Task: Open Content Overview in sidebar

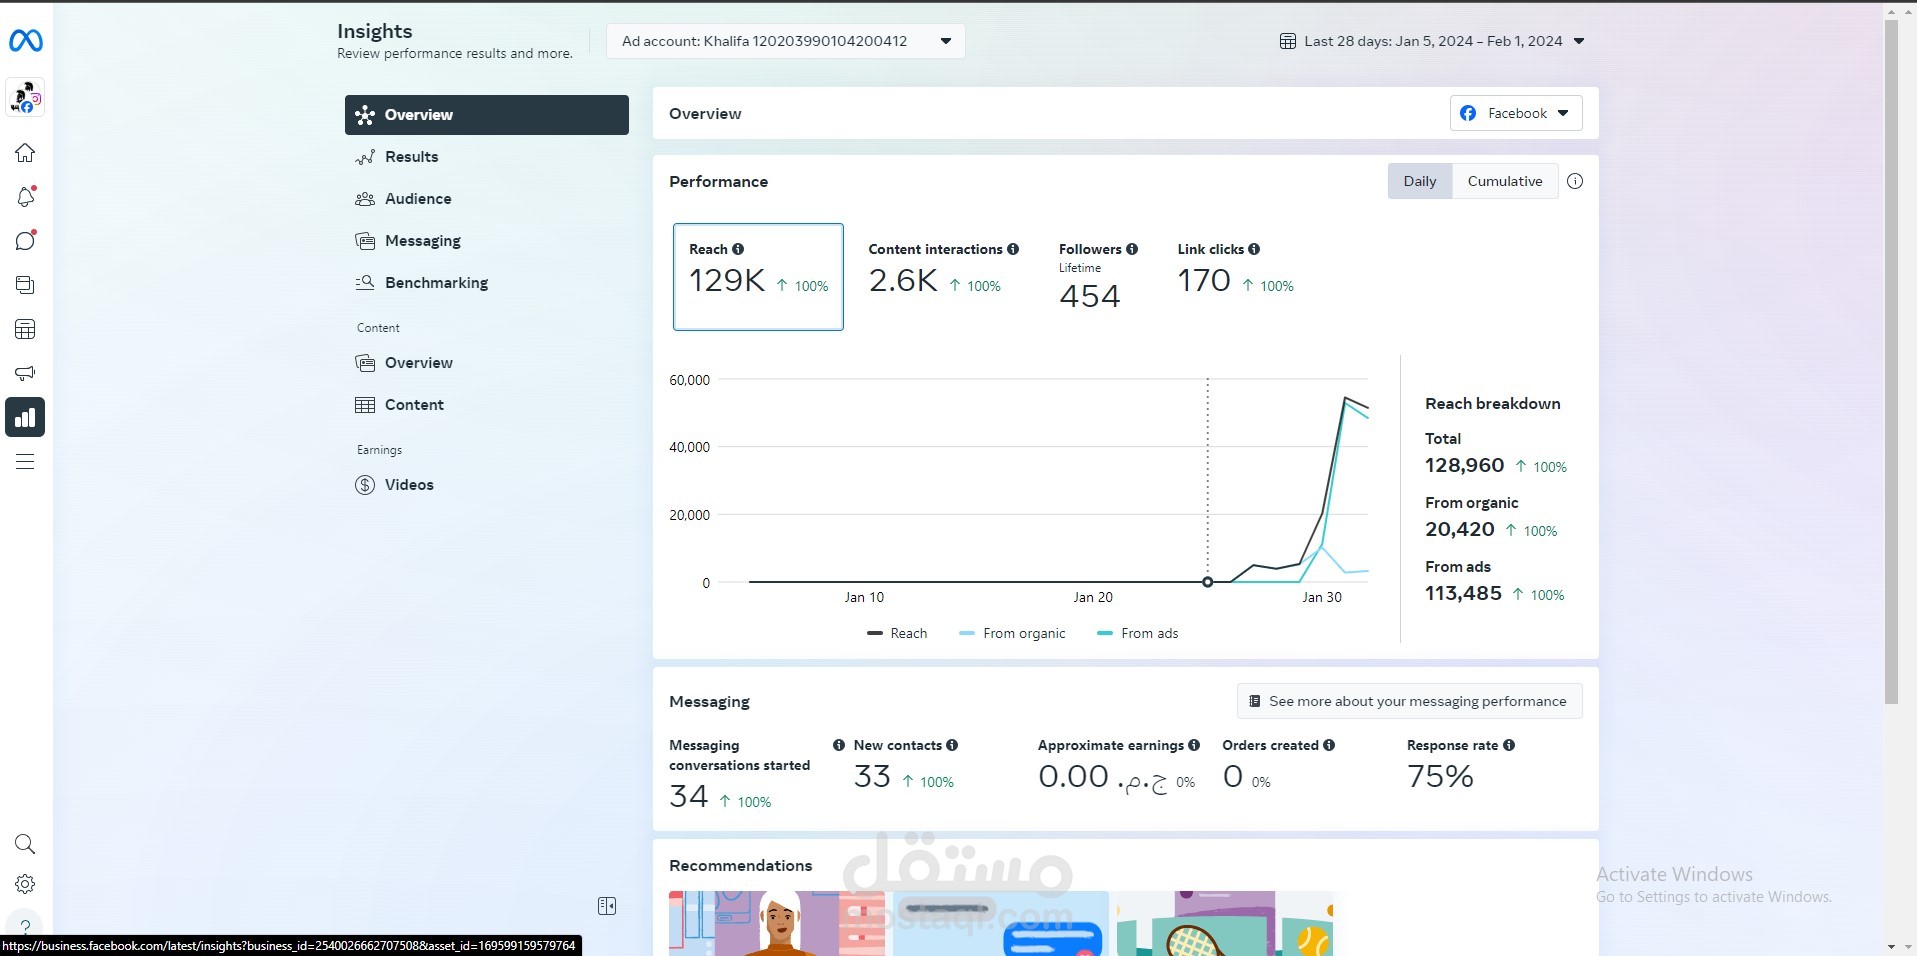Action: click(487, 363)
